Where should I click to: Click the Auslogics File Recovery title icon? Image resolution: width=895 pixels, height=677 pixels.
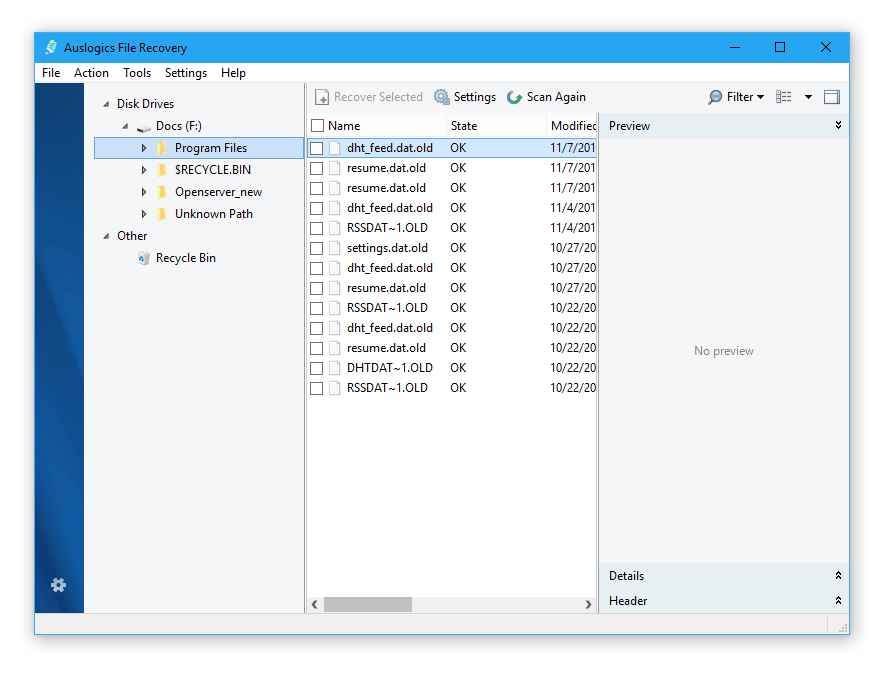pyautogui.click(x=51, y=47)
